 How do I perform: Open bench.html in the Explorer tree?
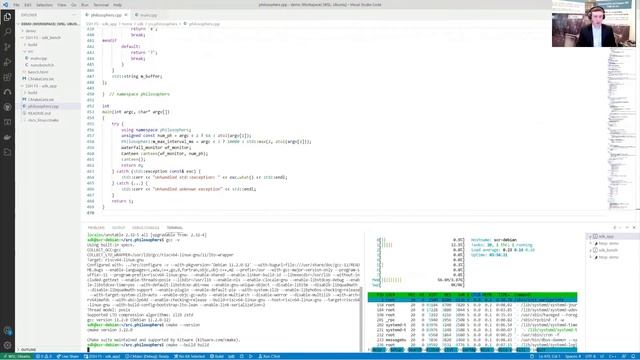[38, 72]
